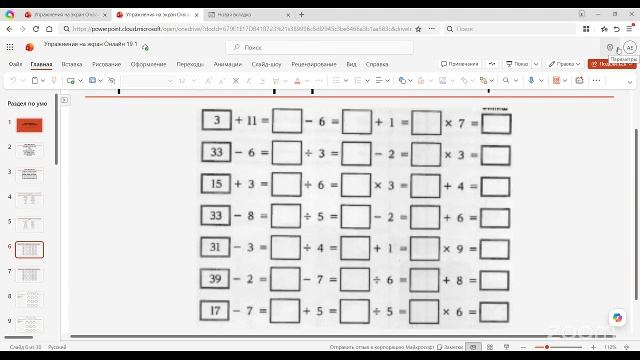Switch to the Переходы tab
This screenshot has width=640, height=360.
click(x=190, y=64)
